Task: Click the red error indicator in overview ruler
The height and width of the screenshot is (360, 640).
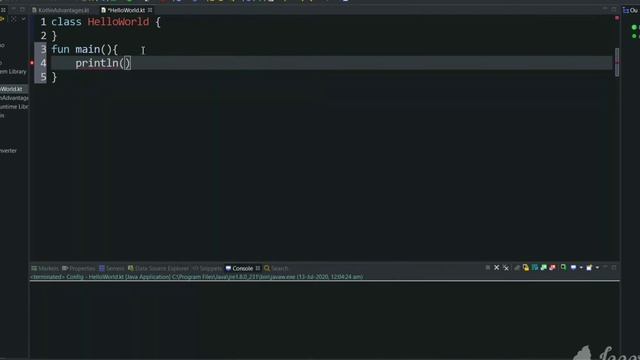Action: (x=617, y=18)
